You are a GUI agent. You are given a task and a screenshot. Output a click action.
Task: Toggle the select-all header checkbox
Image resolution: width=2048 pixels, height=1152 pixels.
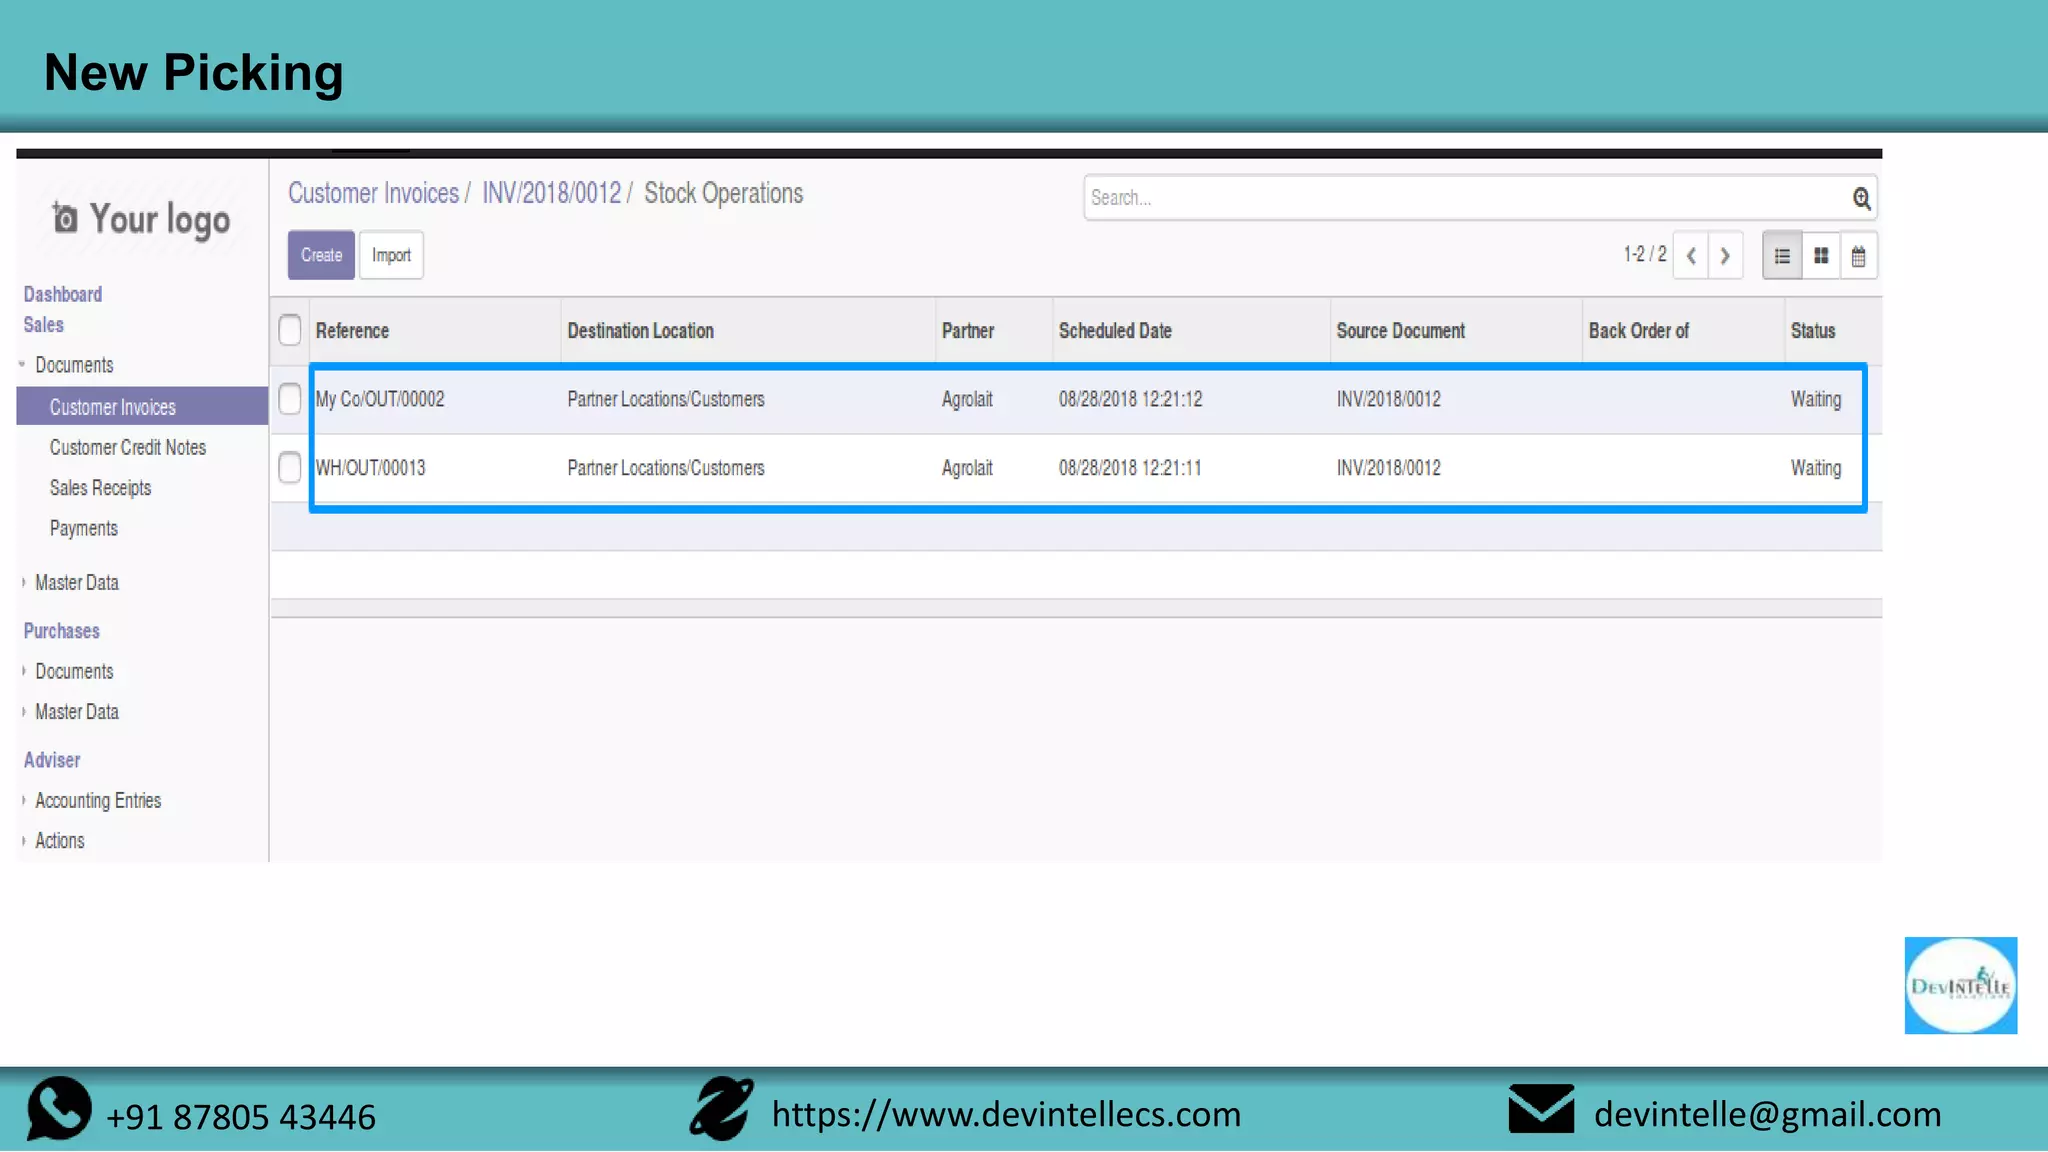290,330
